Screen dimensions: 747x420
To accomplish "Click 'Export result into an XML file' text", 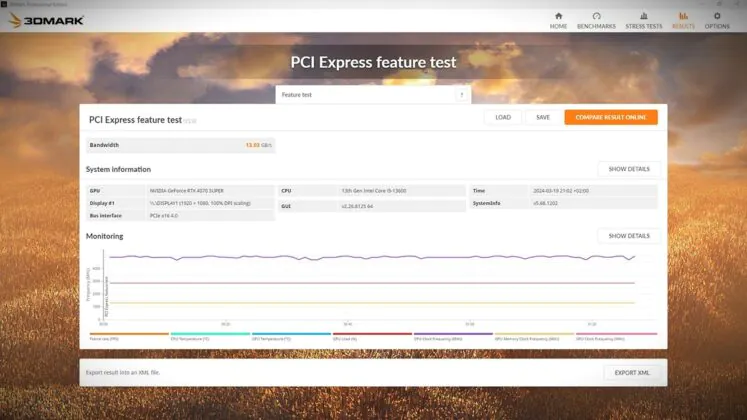I will point(123,372).
